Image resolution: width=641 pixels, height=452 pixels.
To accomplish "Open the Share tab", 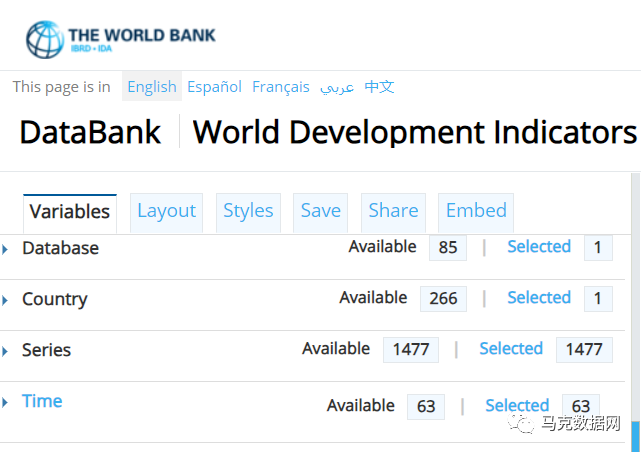I will pyautogui.click(x=393, y=213).
